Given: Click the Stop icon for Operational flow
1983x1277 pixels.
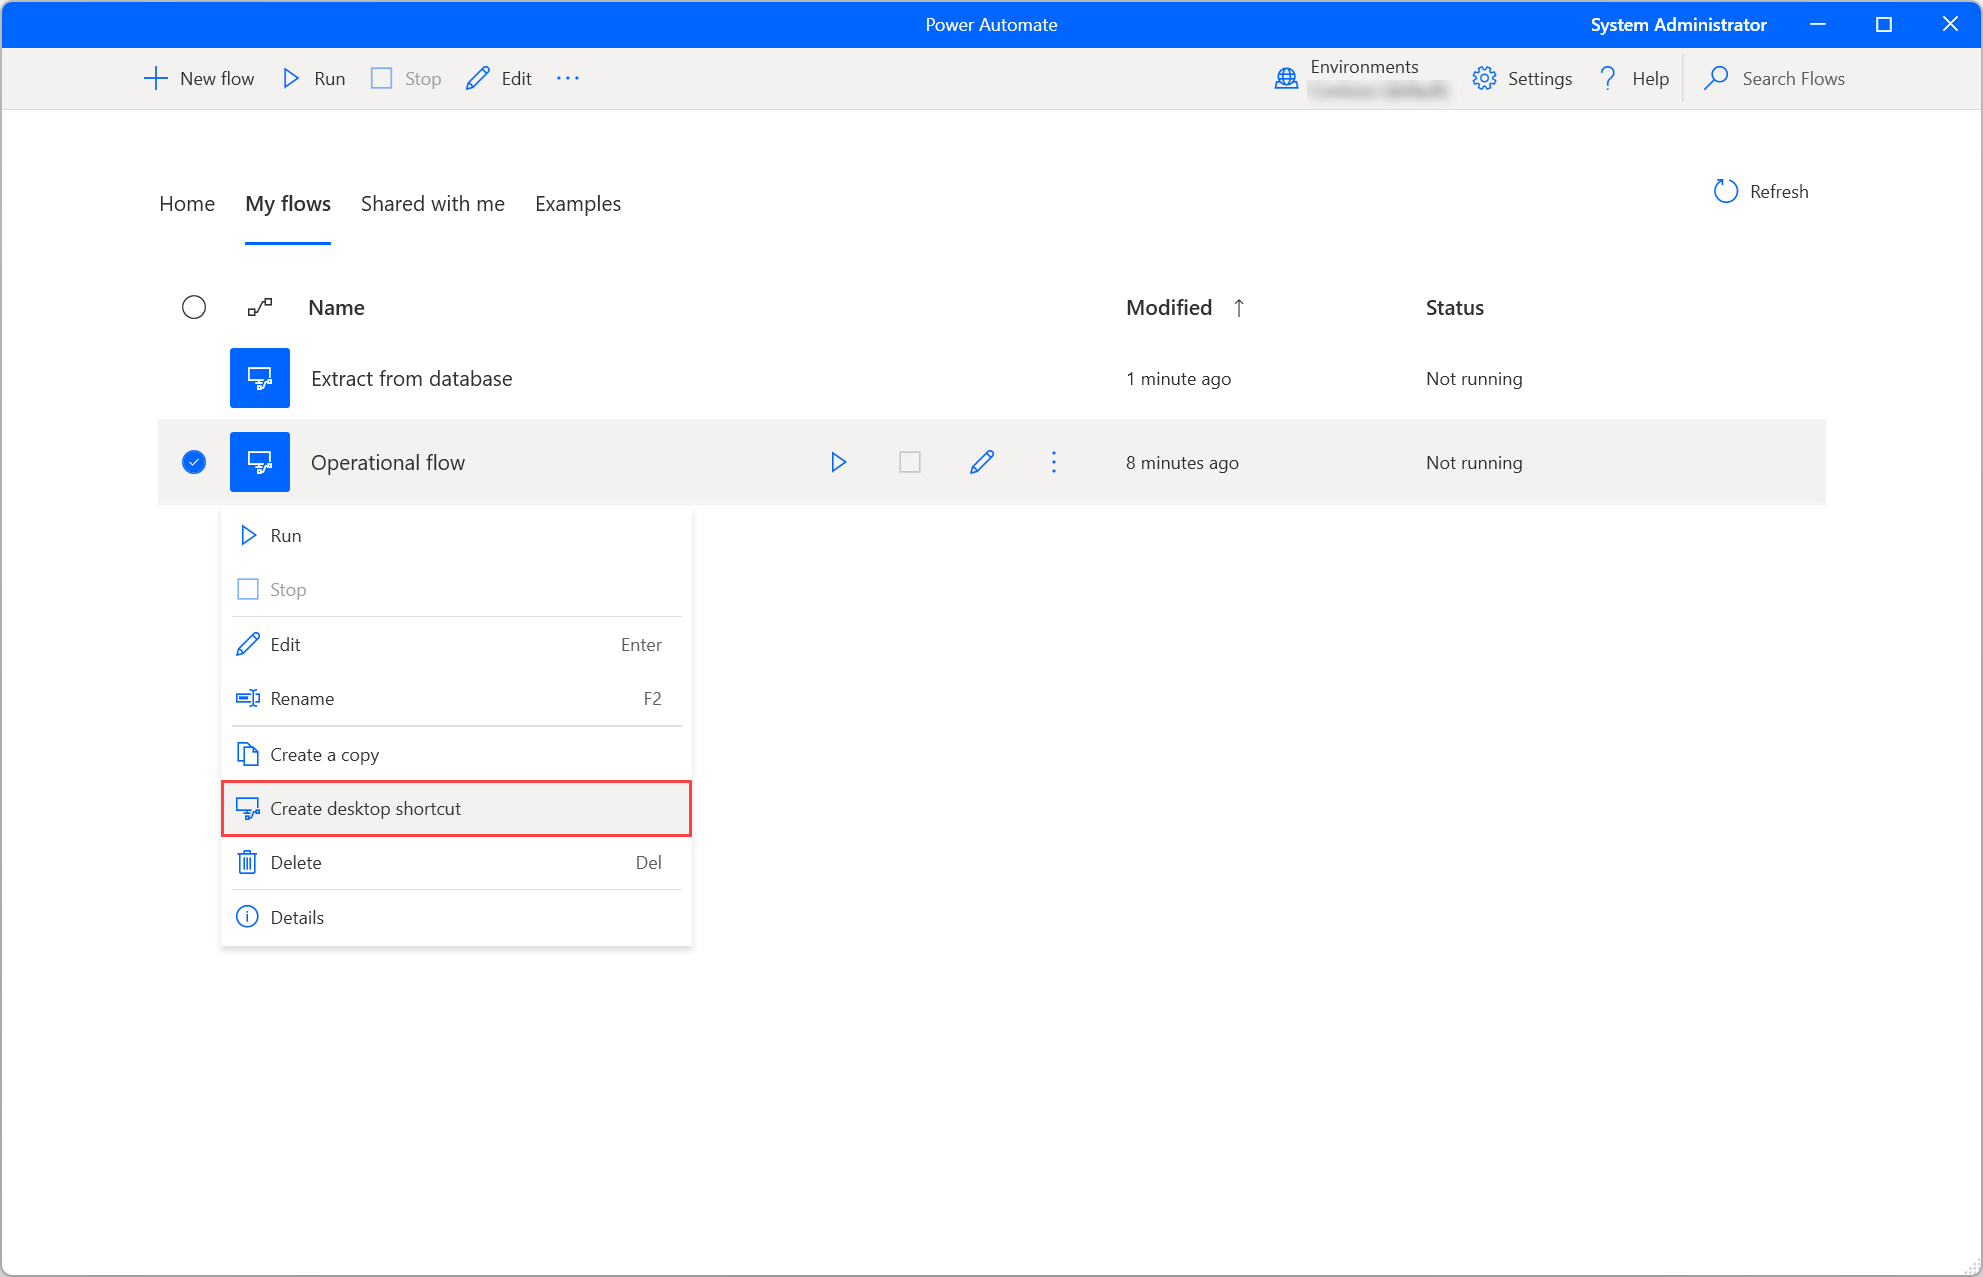Looking at the screenshot, I should pyautogui.click(x=911, y=461).
